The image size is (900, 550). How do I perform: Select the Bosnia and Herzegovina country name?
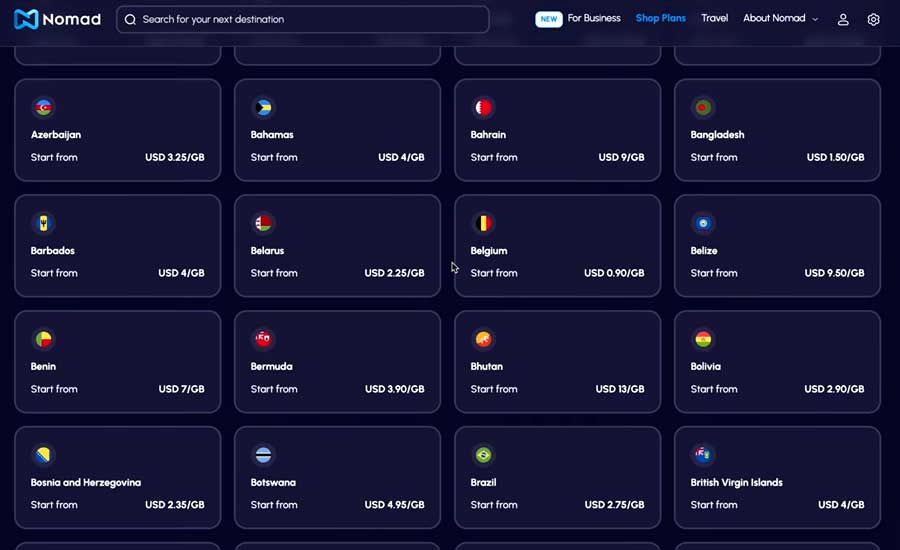[86, 483]
